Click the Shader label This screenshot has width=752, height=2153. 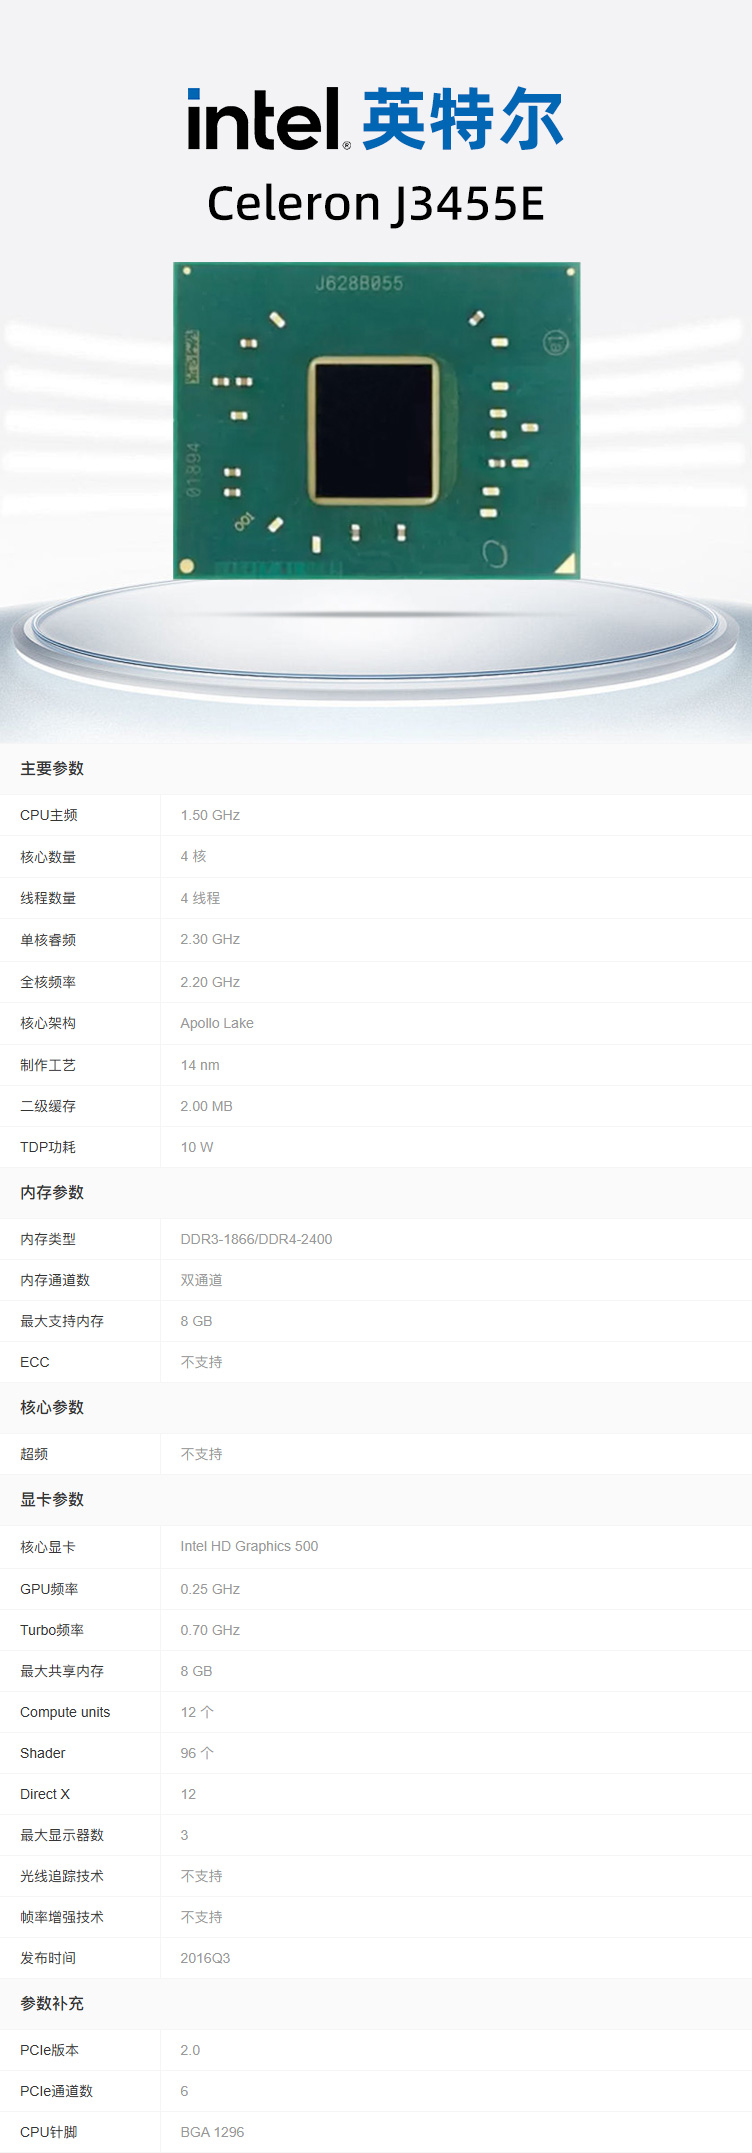pos(43,1753)
